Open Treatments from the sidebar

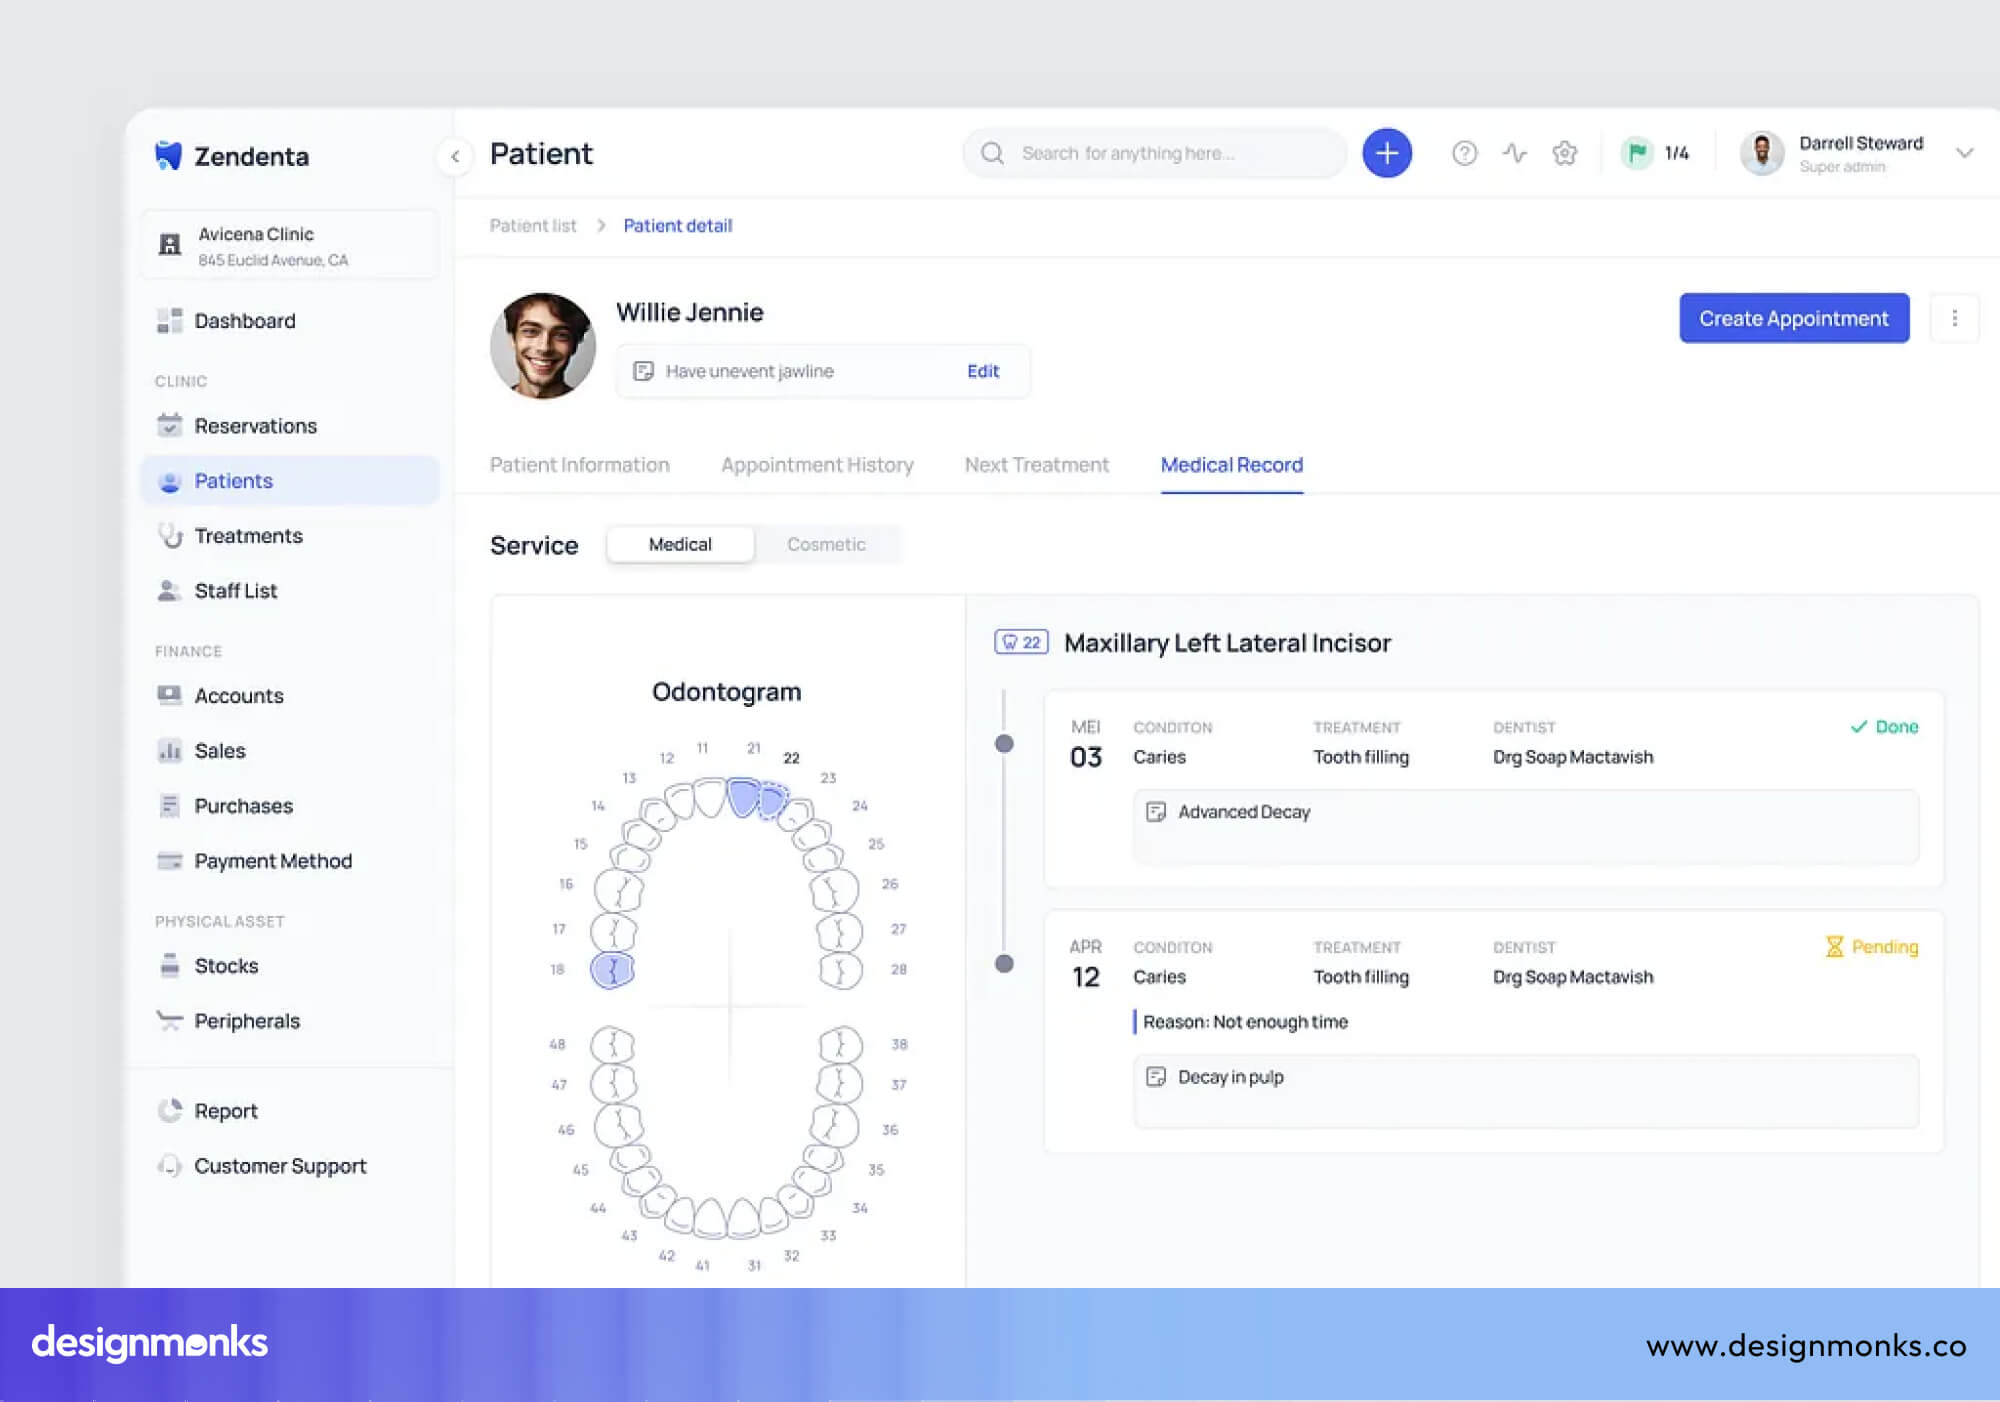click(290, 536)
